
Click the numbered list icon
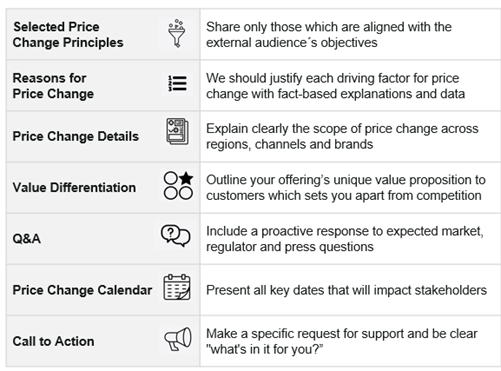click(177, 83)
